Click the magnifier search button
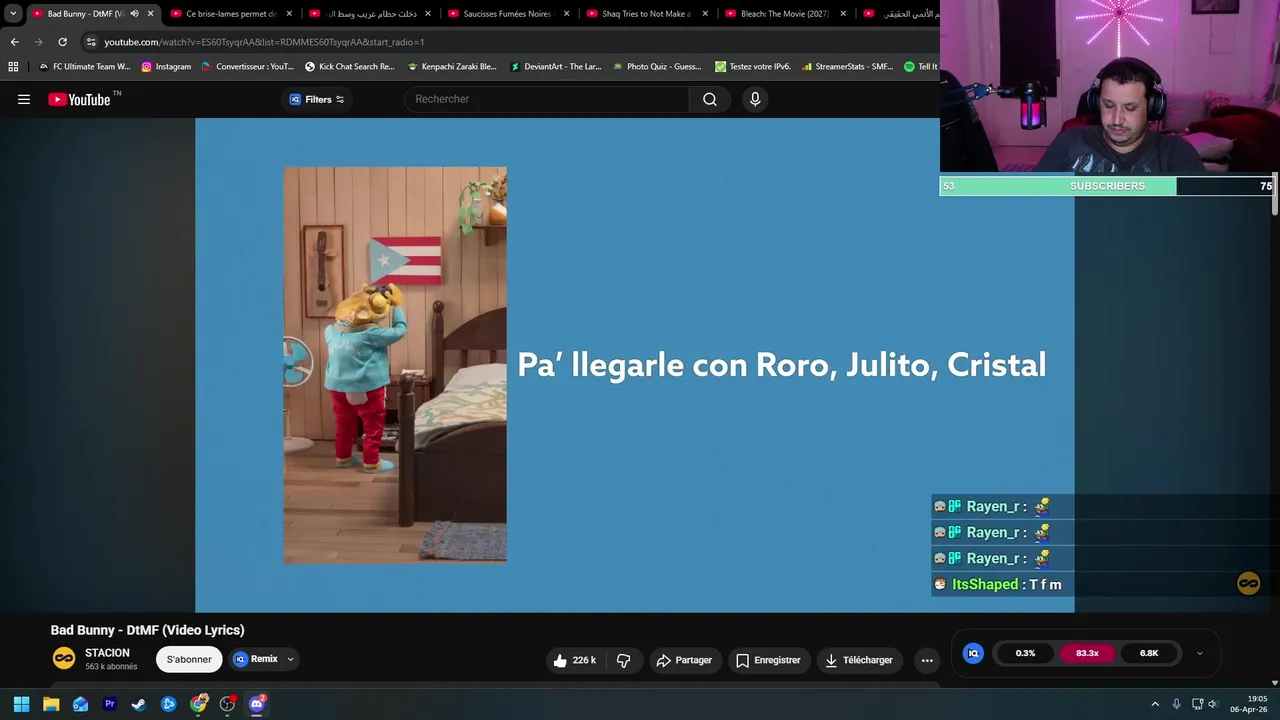 (x=710, y=99)
